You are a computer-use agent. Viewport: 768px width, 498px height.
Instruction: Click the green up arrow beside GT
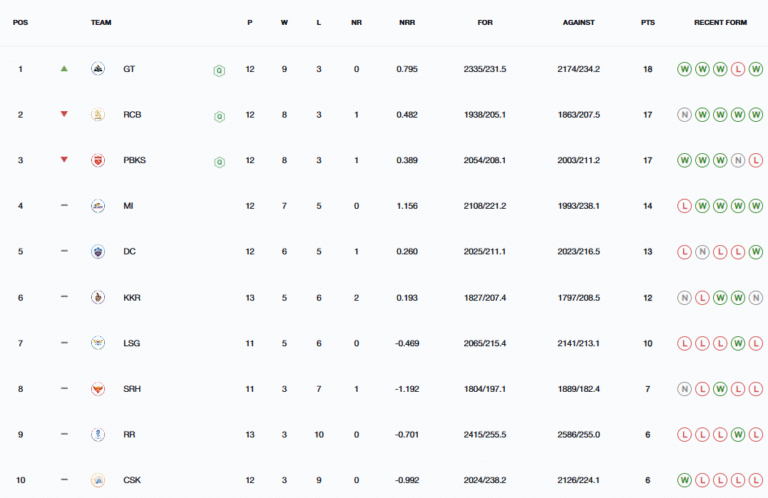64,69
